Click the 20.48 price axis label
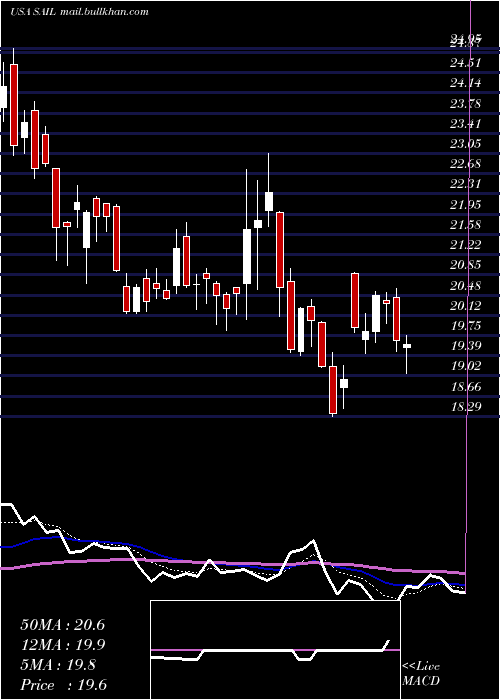This screenshot has height=700, width=500. pyautogui.click(x=466, y=285)
